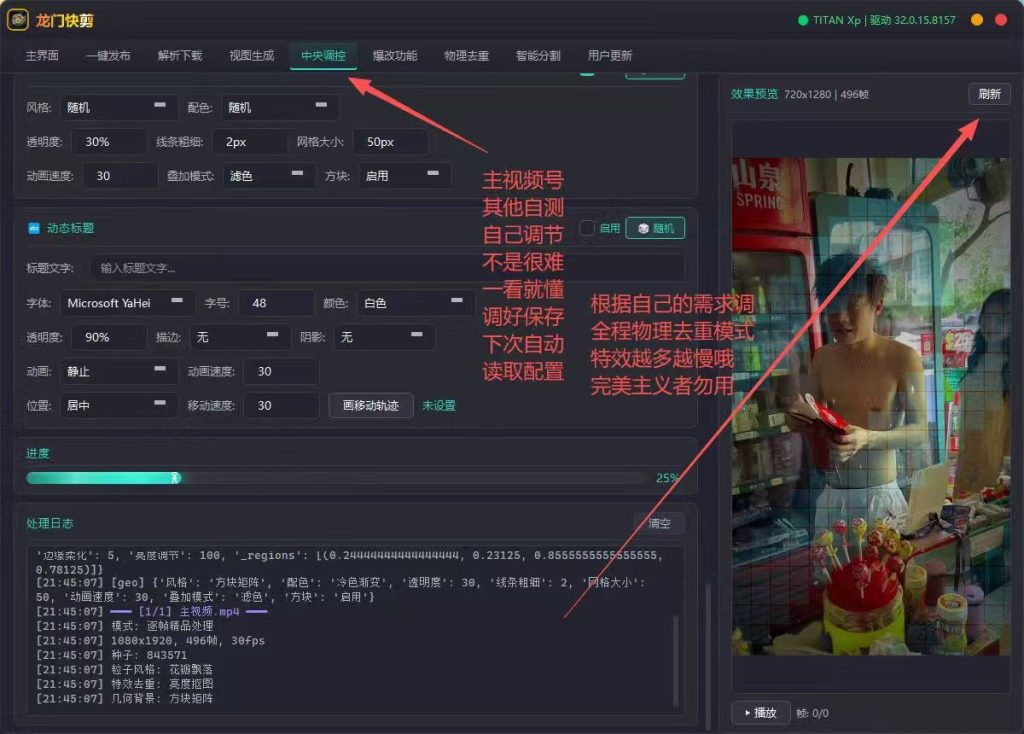
Task: Click the title 动画速度 30 field
Action: (x=281, y=371)
